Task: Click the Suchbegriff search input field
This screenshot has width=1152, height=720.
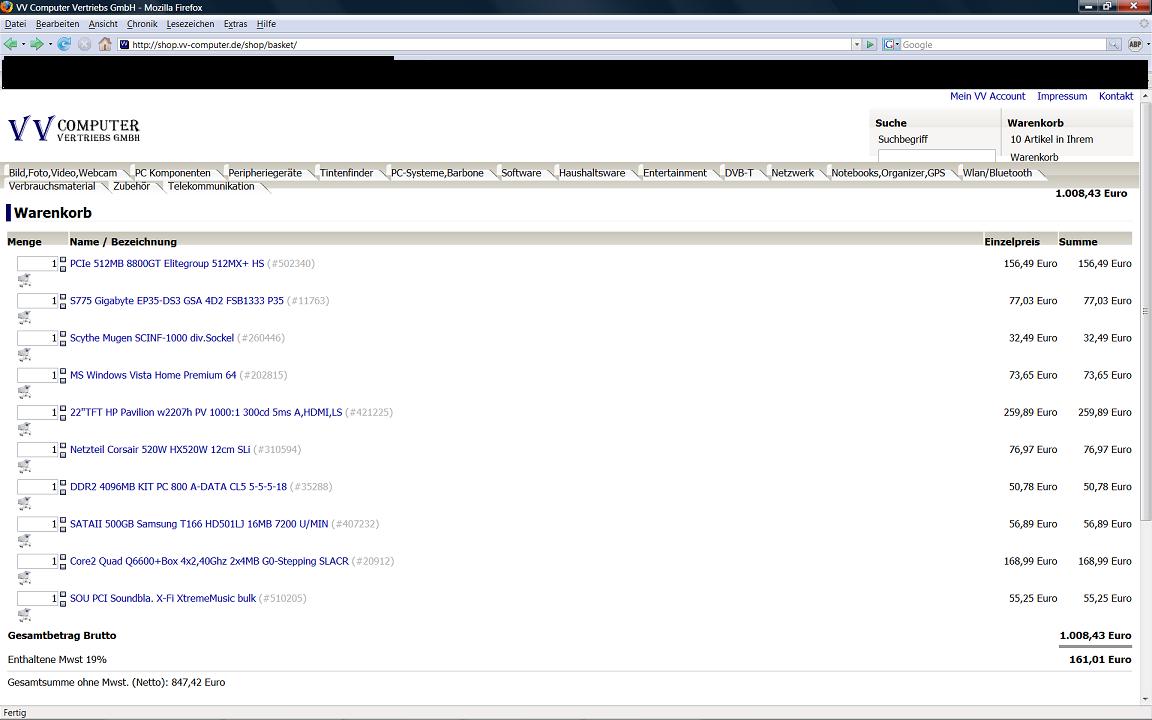Action: (937, 156)
